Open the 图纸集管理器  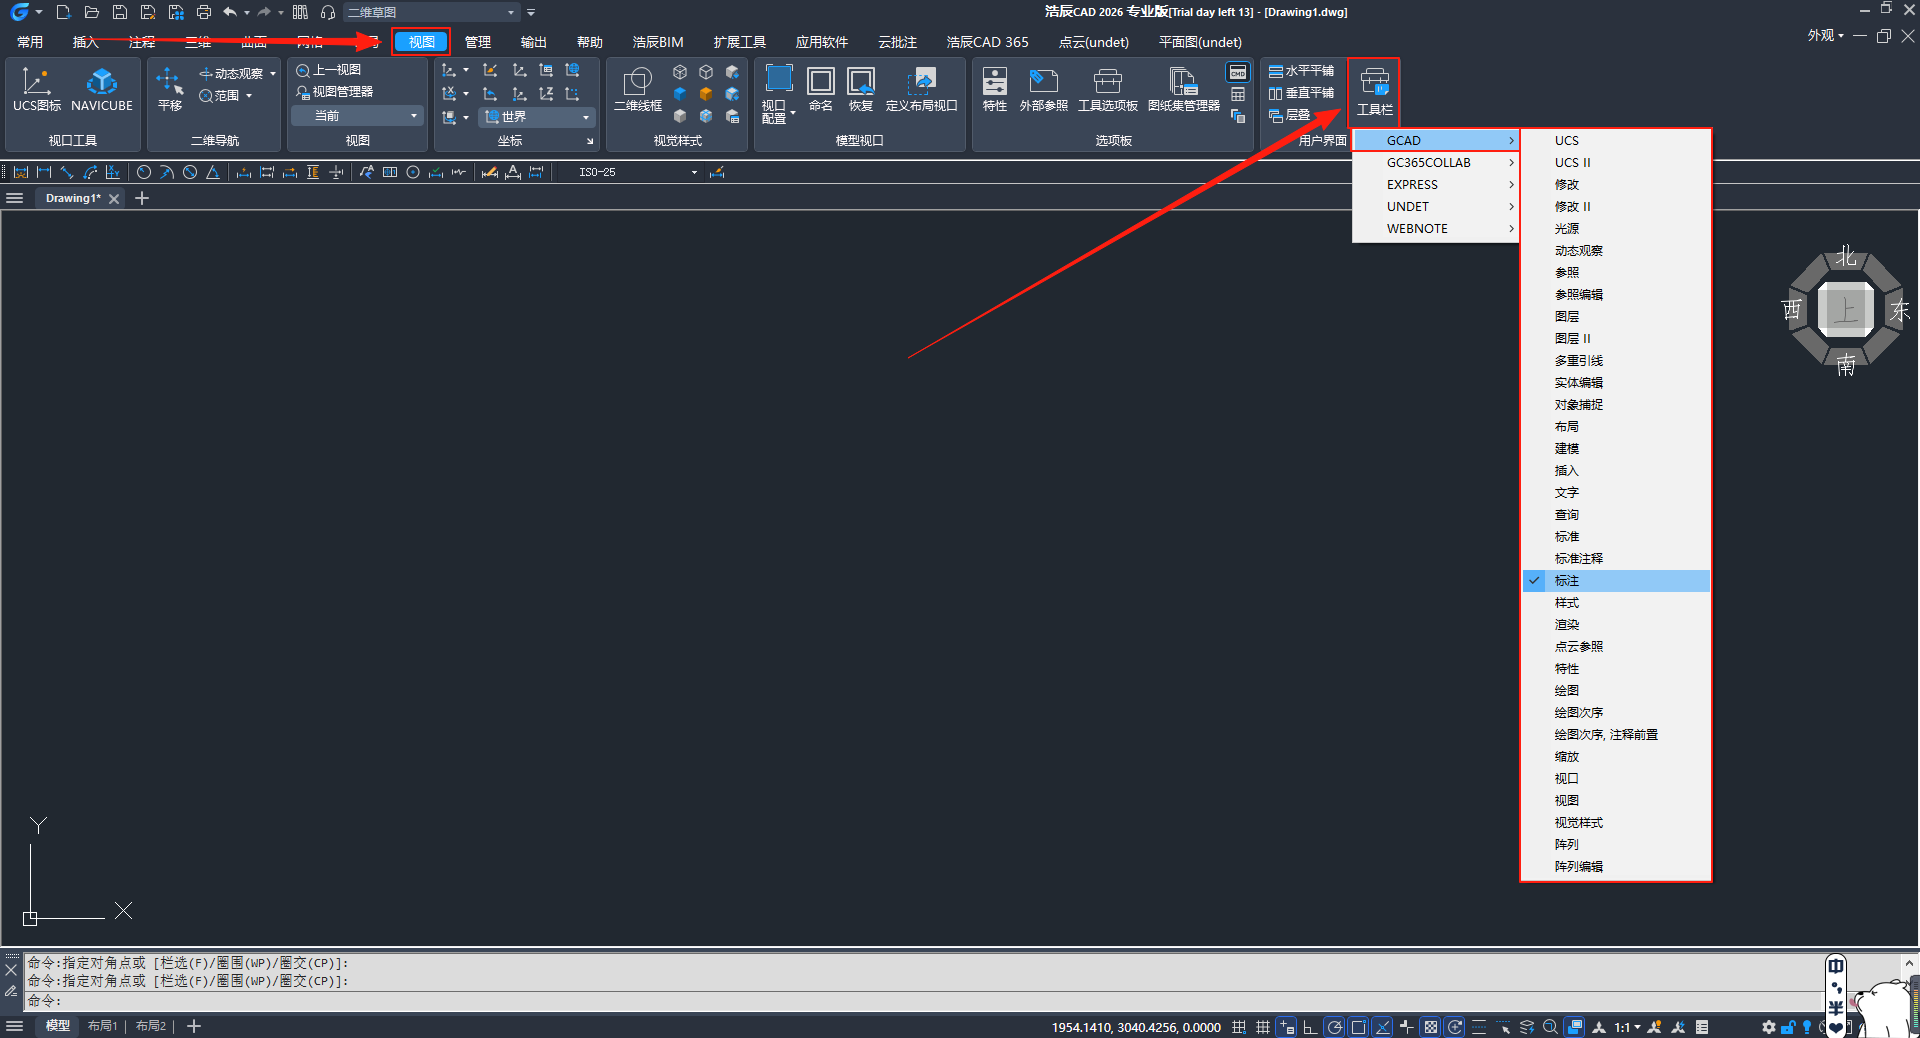[1183, 89]
